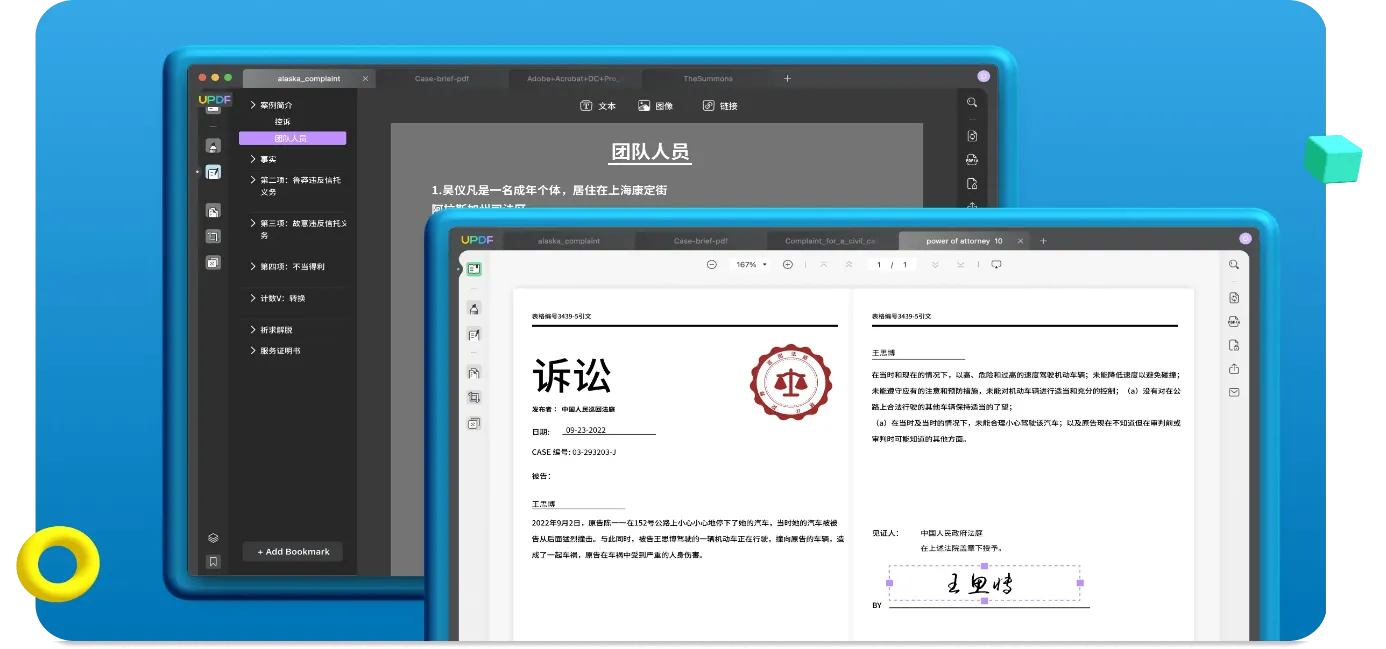Click the Add Bookmark button
The height and width of the screenshot is (649, 1386).
click(x=293, y=552)
